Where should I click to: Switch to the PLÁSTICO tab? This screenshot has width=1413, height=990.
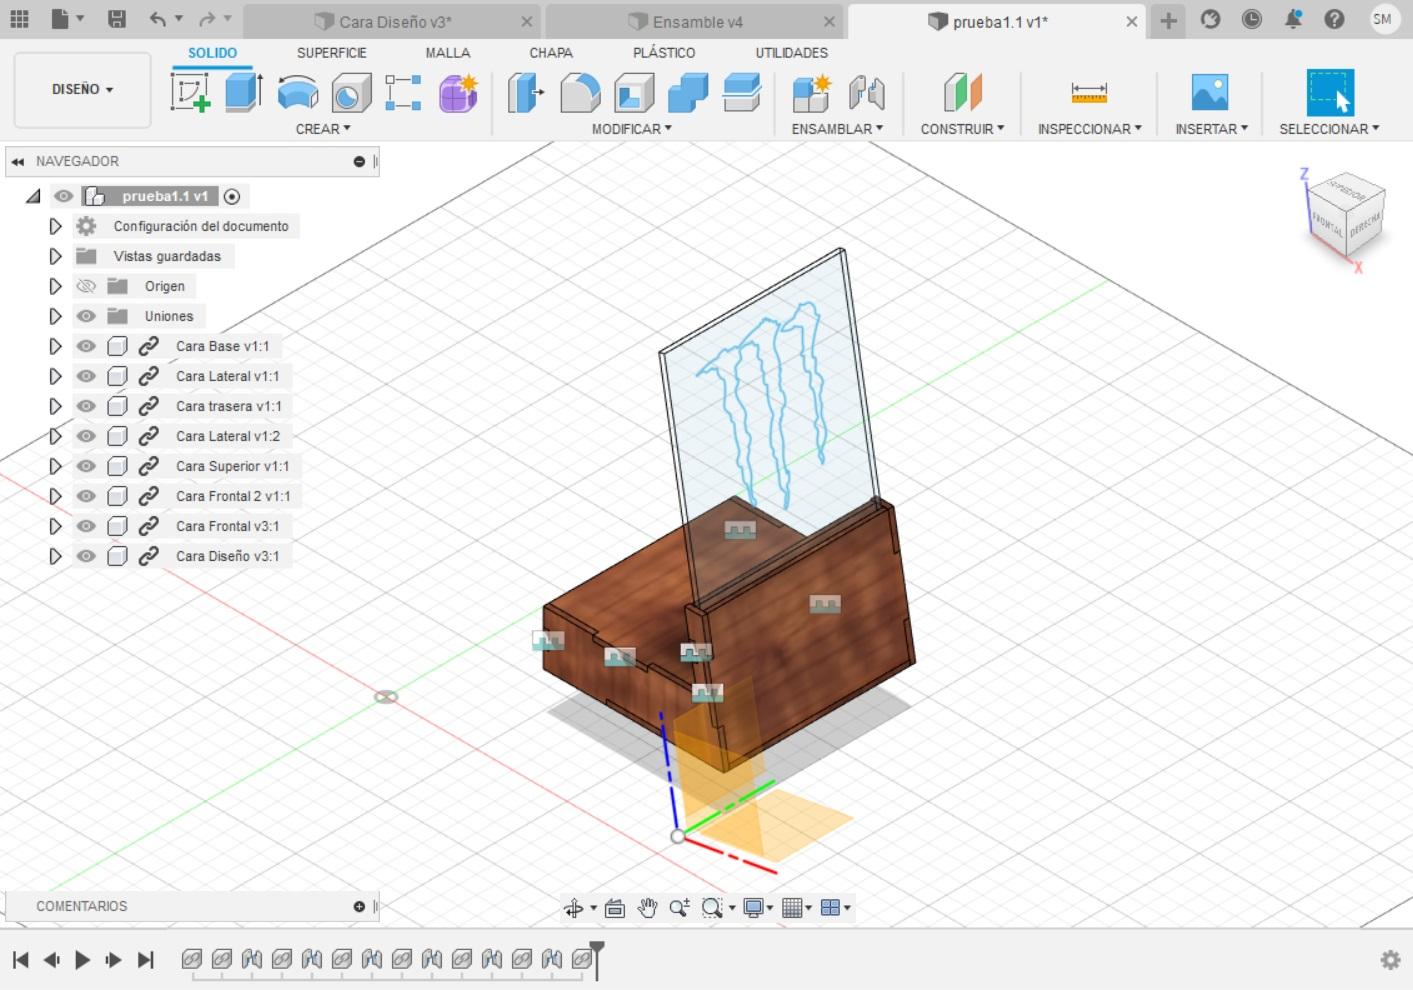click(x=663, y=53)
